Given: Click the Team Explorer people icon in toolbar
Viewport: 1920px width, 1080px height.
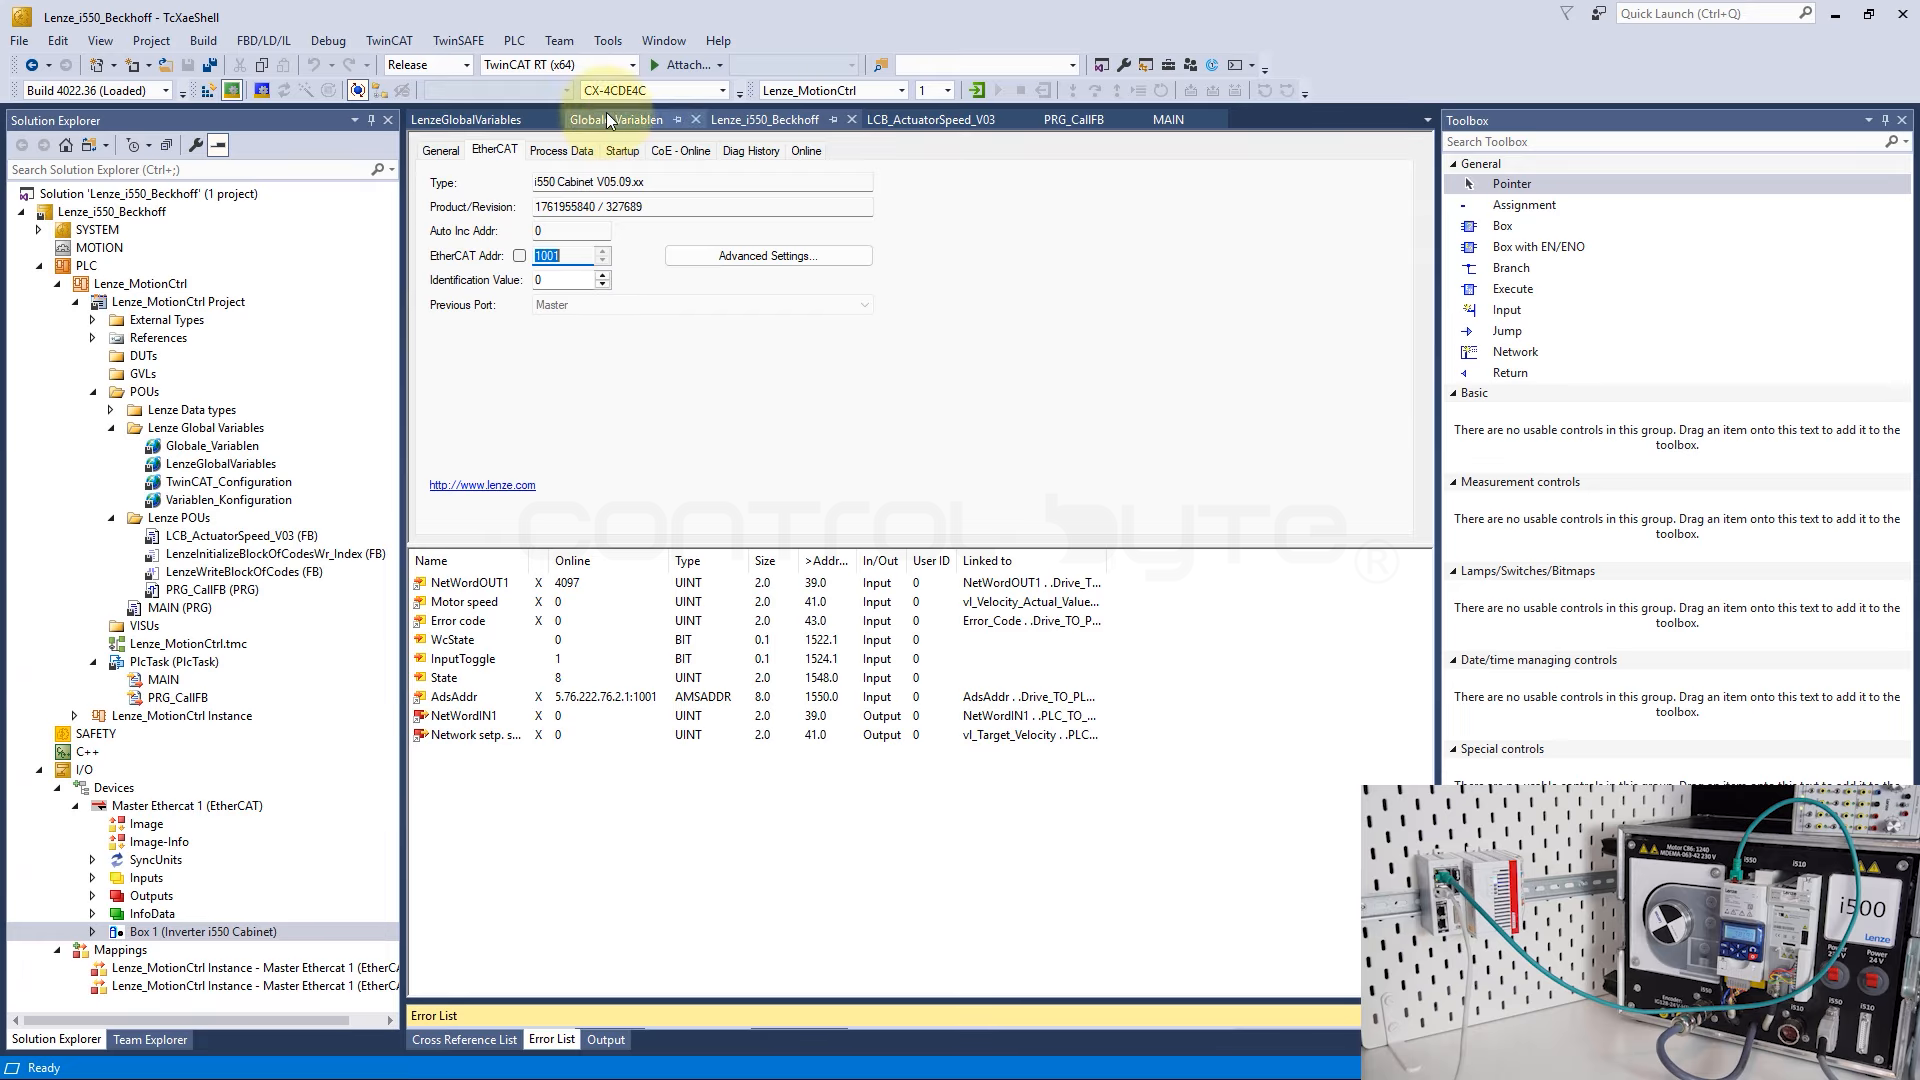Looking at the screenshot, I should (x=1190, y=65).
